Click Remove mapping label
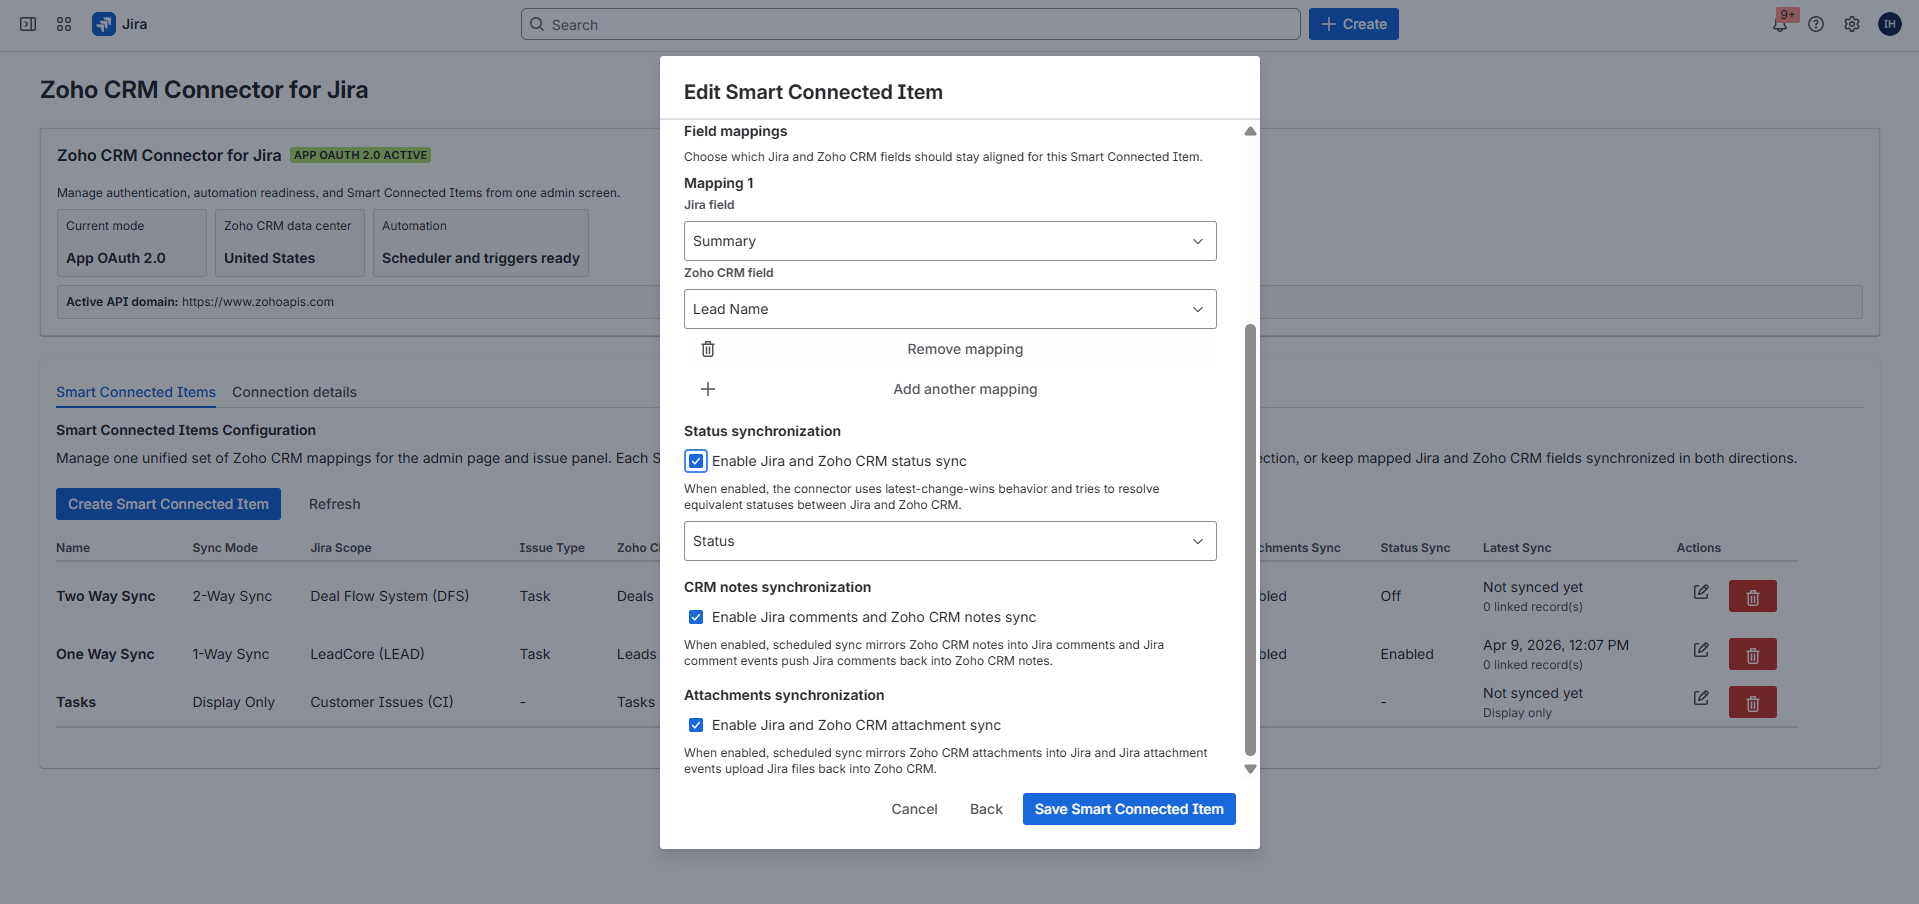 coord(965,349)
